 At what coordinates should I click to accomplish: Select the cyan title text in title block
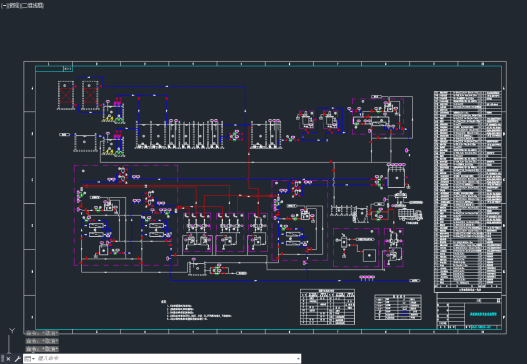[483, 314]
